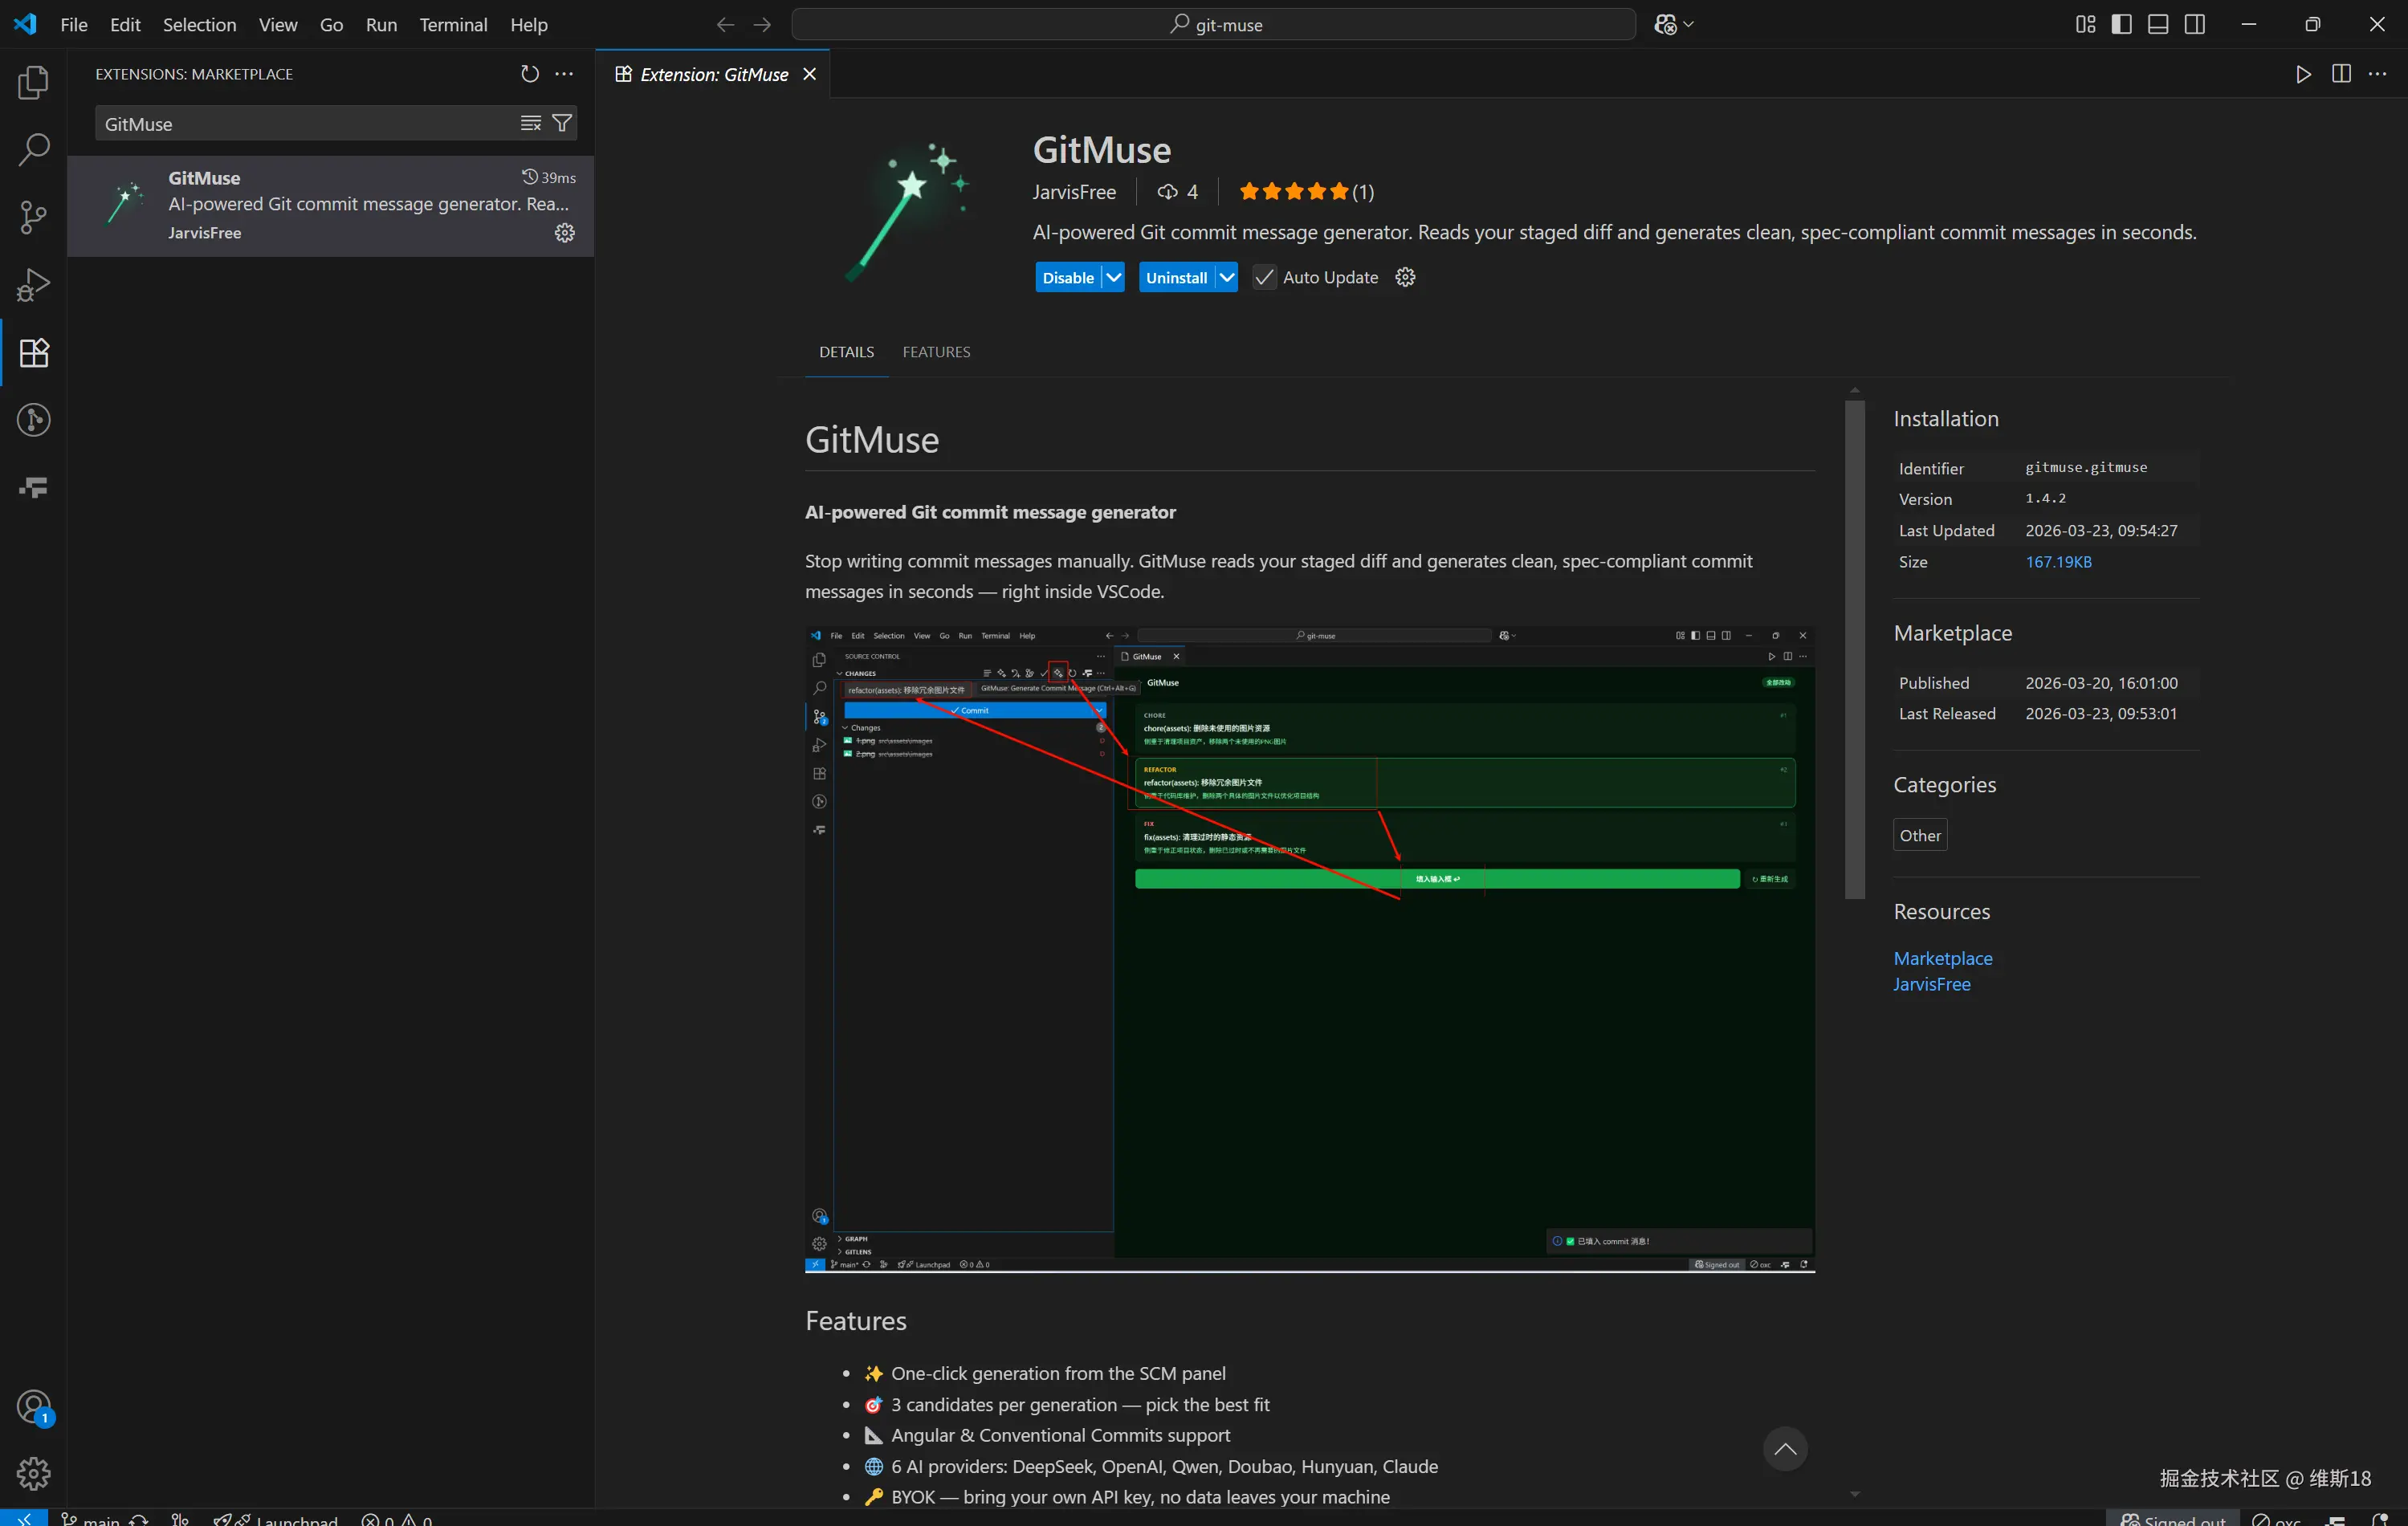
Task: Open Run and Debug view
Action: click(33, 285)
